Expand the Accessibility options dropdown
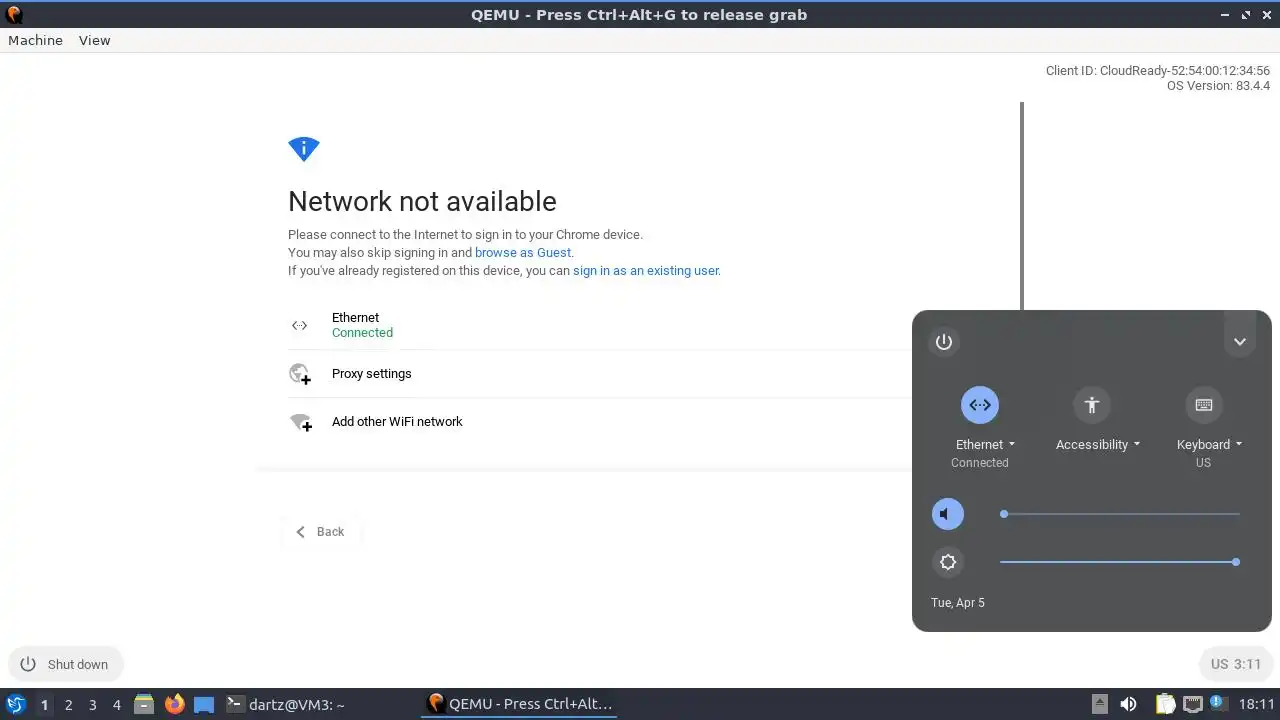1280x720 pixels. tap(1098, 444)
